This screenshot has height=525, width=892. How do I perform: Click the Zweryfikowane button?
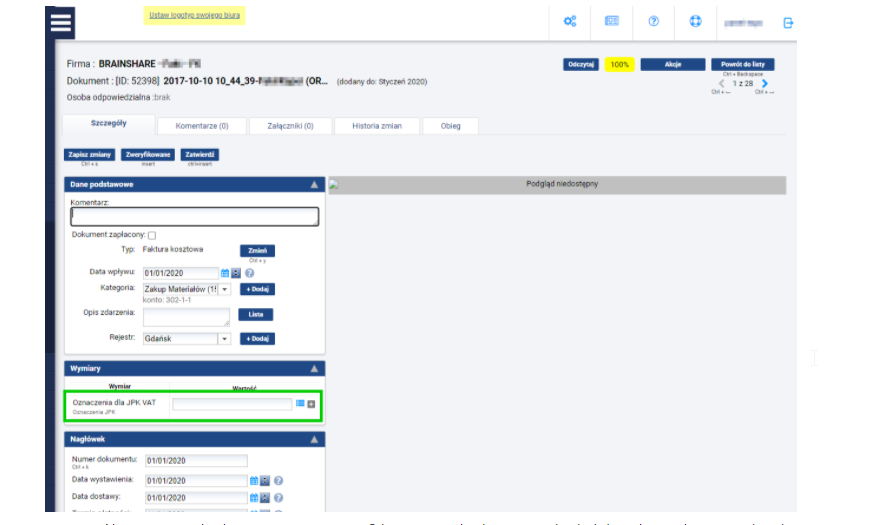pyautogui.click(x=148, y=155)
